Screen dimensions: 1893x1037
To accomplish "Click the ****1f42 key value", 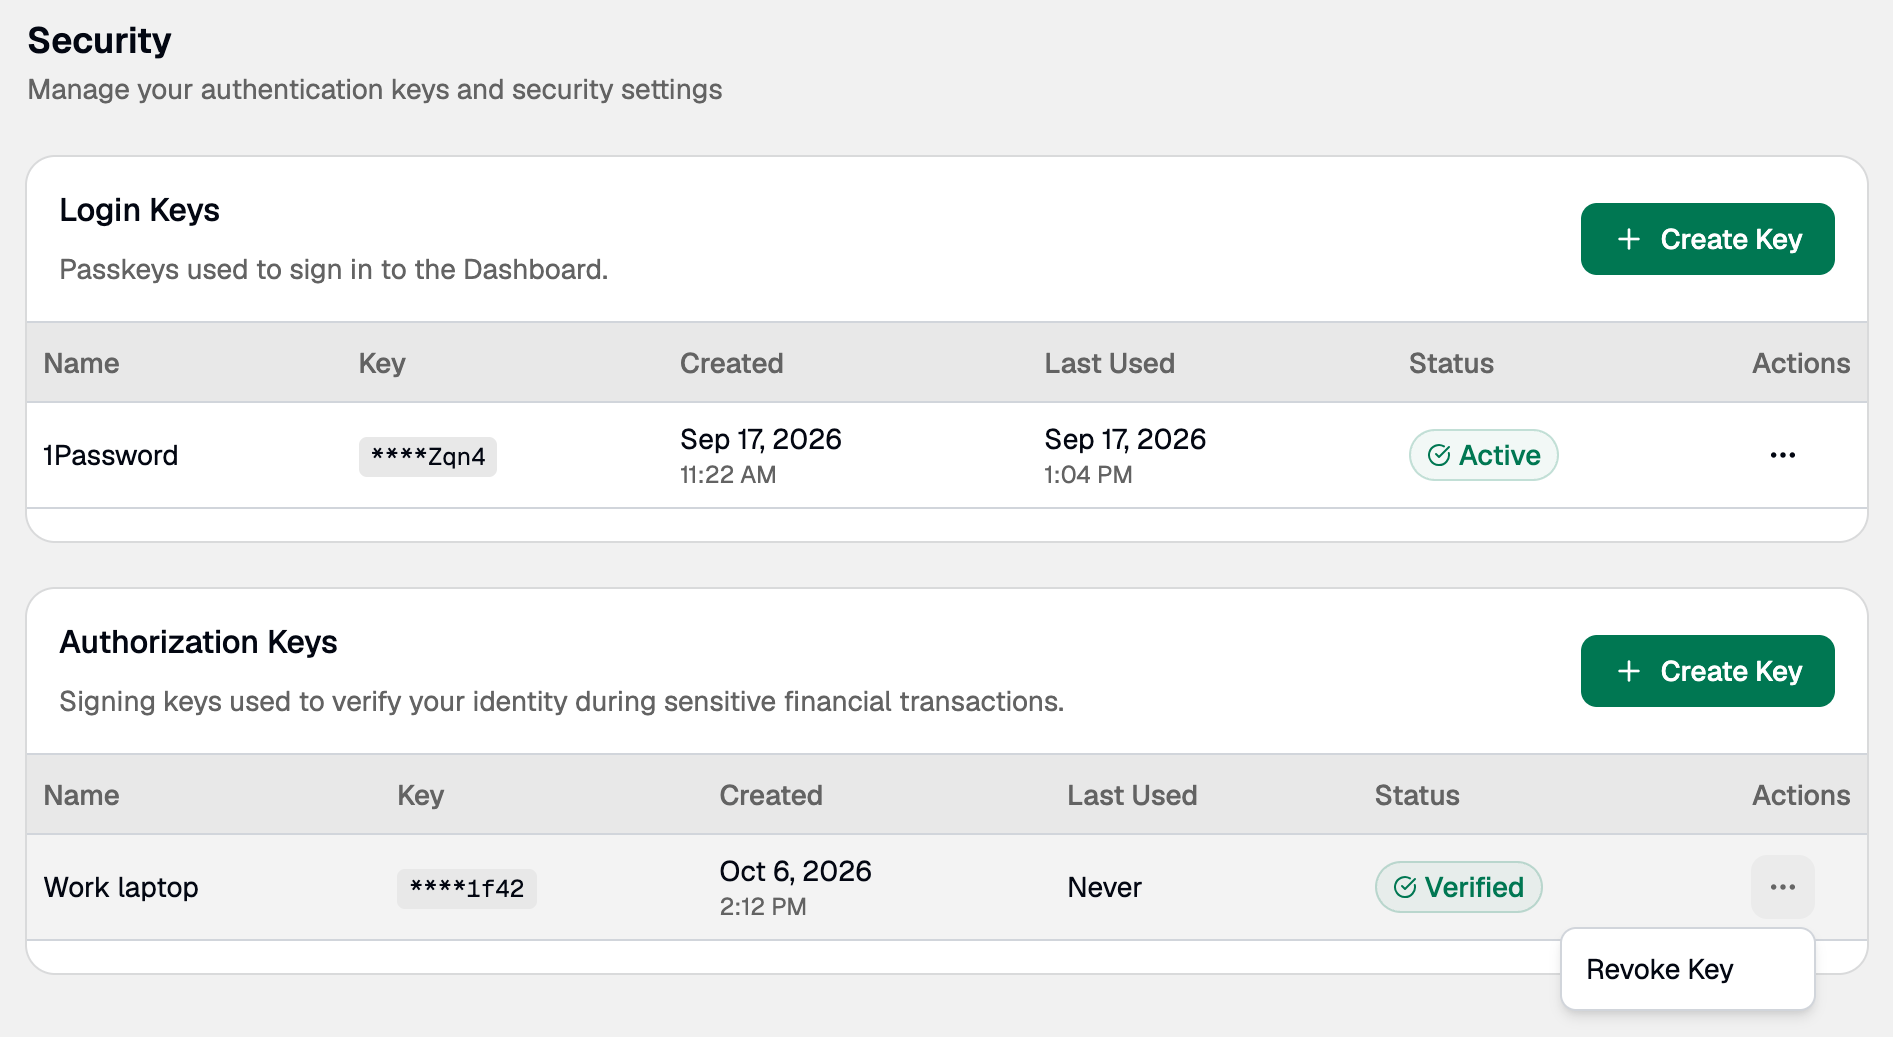I will (x=467, y=888).
